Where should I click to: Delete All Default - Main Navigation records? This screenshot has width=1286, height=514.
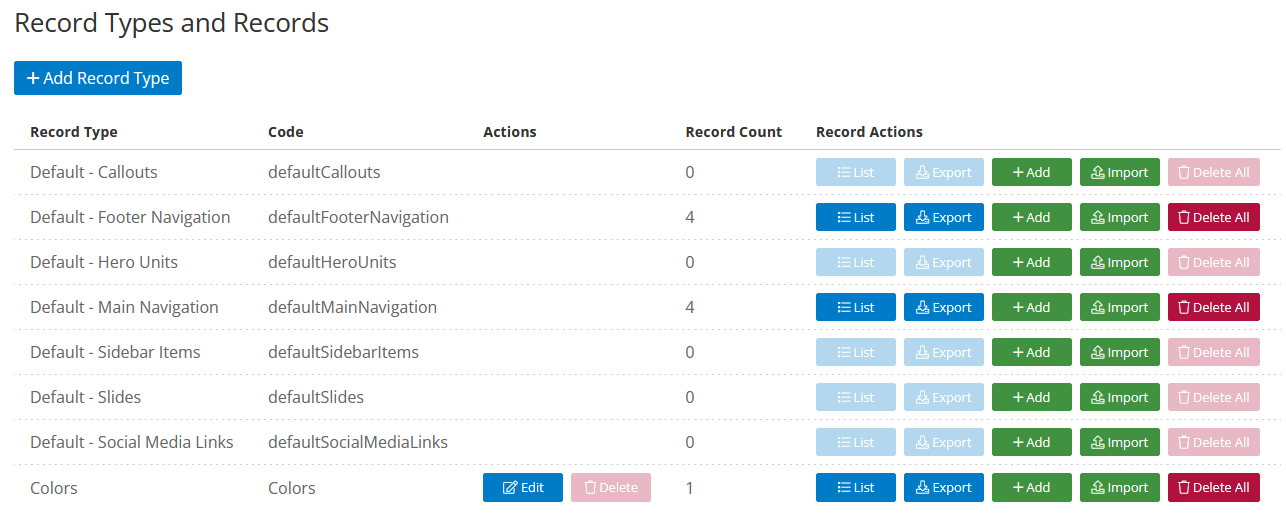(1214, 307)
